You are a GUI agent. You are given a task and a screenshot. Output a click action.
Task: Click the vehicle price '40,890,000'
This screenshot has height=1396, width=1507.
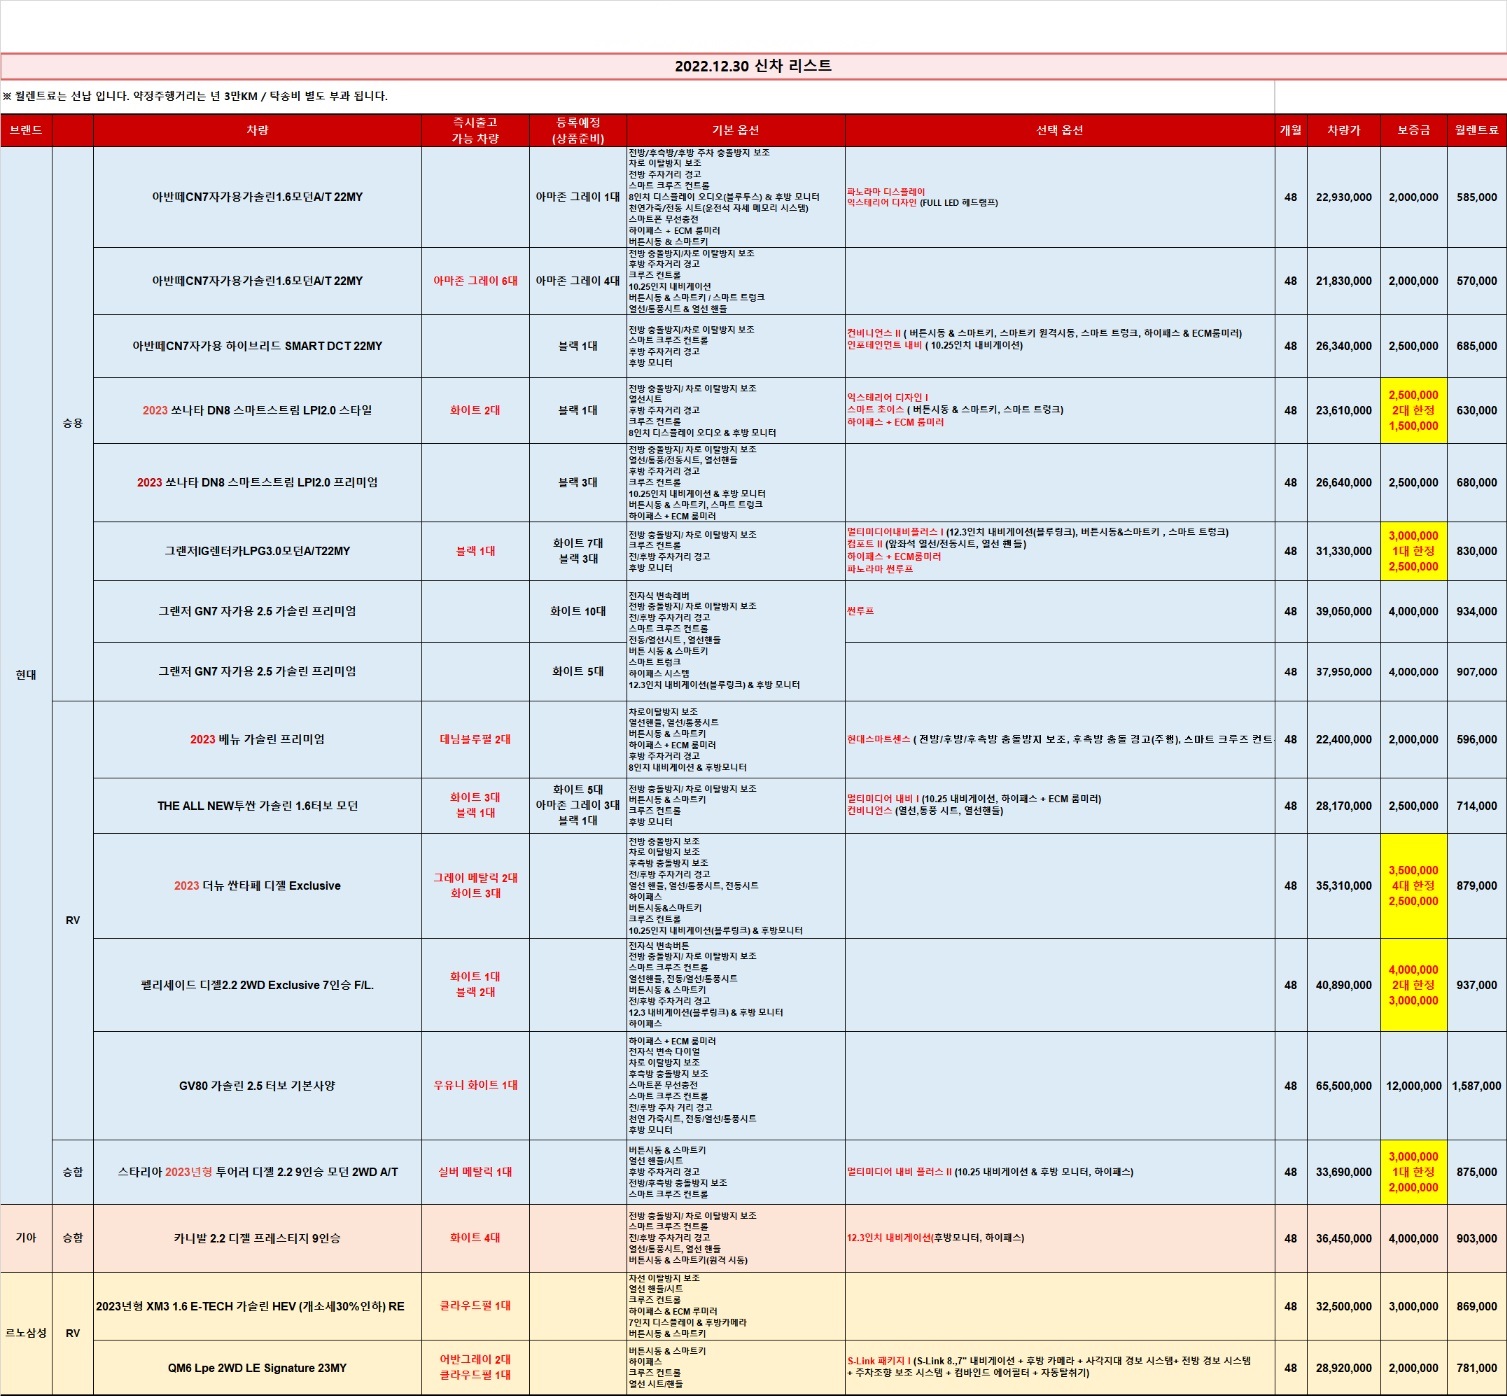[x=1344, y=985]
